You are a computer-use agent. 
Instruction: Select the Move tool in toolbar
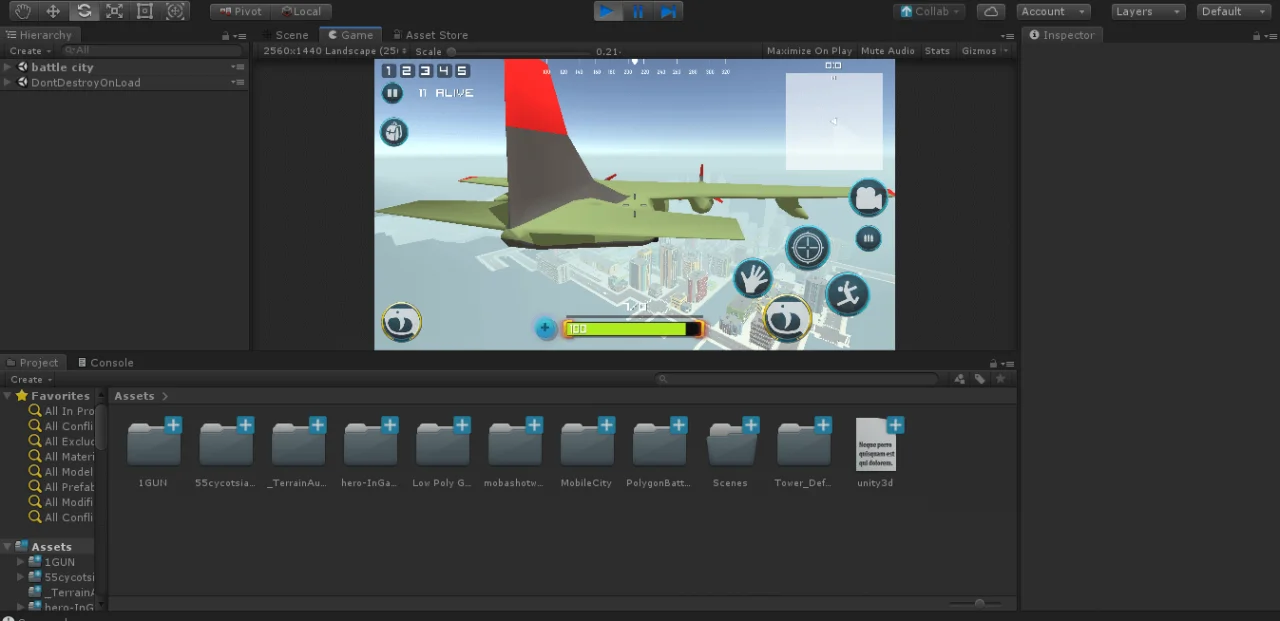53,11
